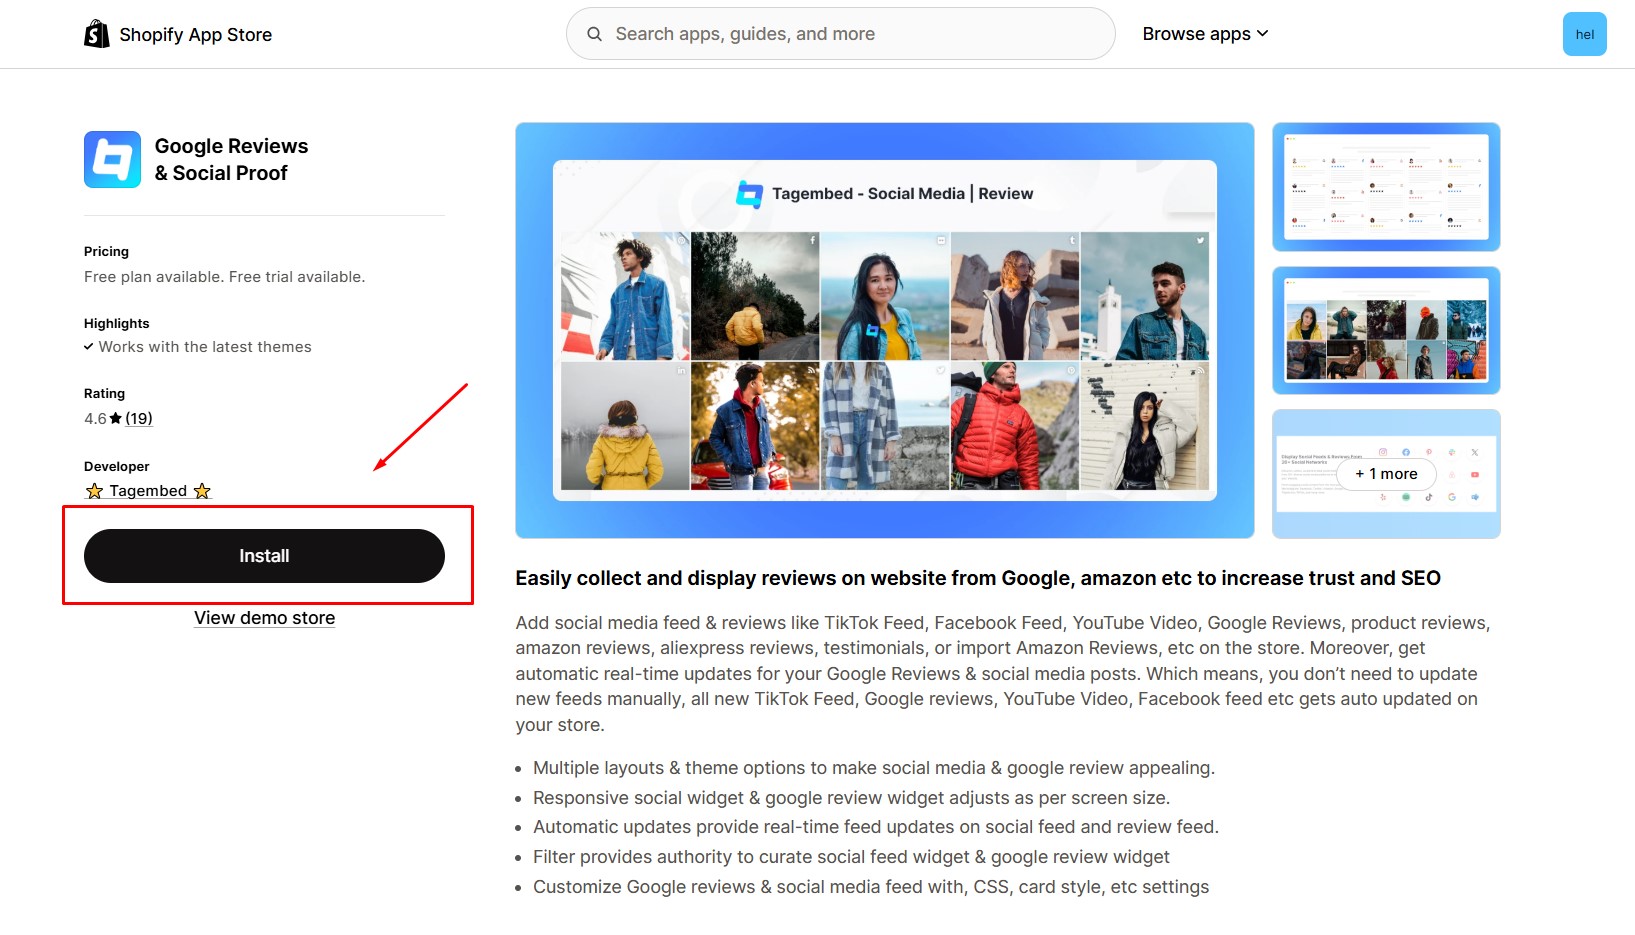Click the Browse apps chevron arrow
The height and width of the screenshot is (935, 1635).
pyautogui.click(x=1262, y=33)
